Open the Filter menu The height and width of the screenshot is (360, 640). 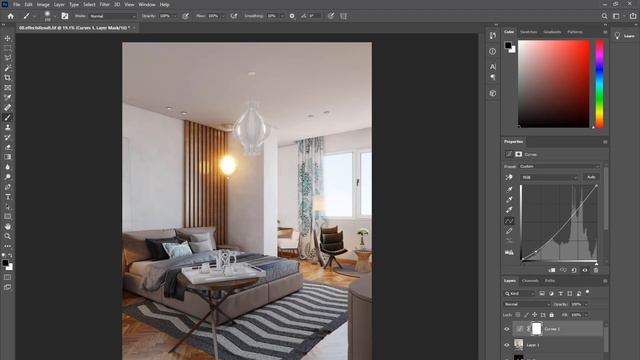click(104, 4)
